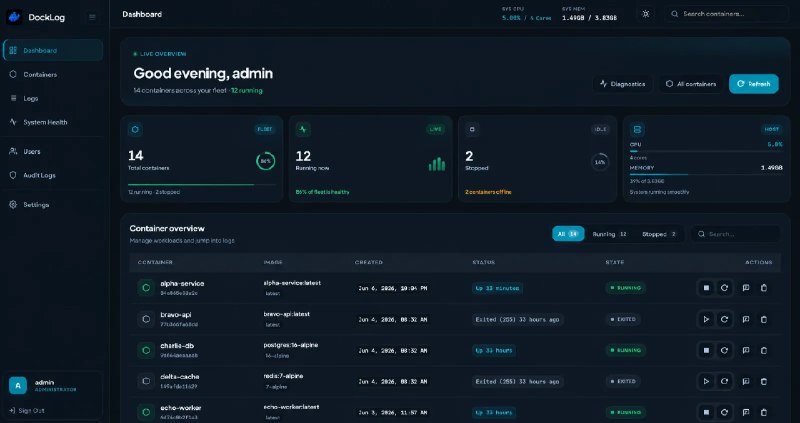This screenshot has height=423, width=800.
Task: Restart the alpha-service container
Action: click(724, 288)
